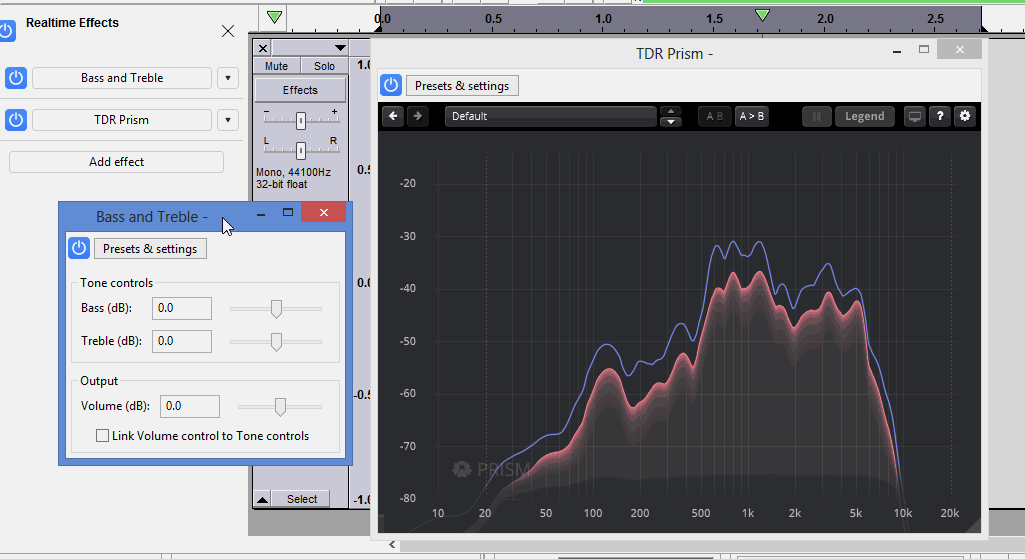Viewport: 1025px width, 559px height.
Task: Click the Volume slider handle
Action: point(280,407)
